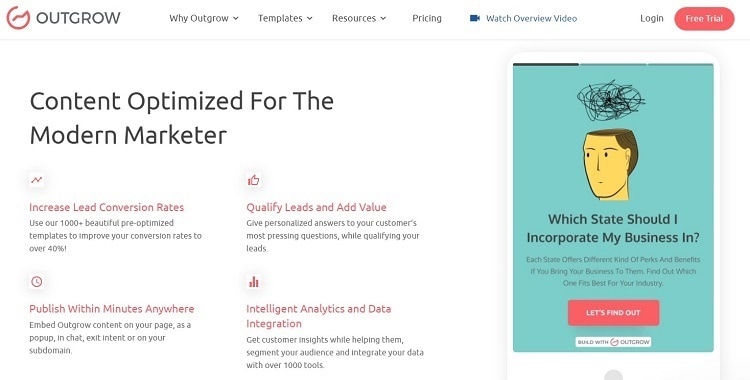
Task: Open the Templates dropdown menu
Action: [285, 18]
